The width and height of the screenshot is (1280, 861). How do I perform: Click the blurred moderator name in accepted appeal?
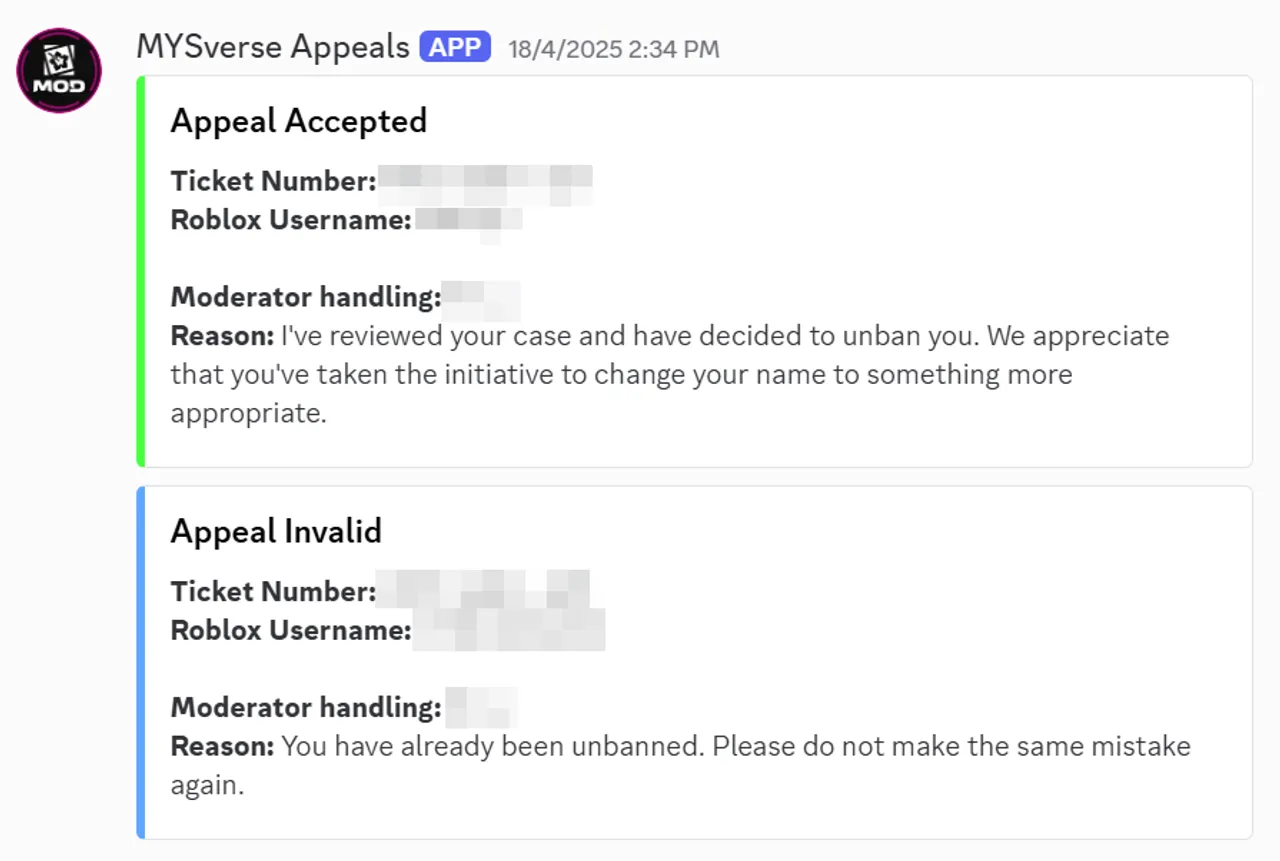481,298
